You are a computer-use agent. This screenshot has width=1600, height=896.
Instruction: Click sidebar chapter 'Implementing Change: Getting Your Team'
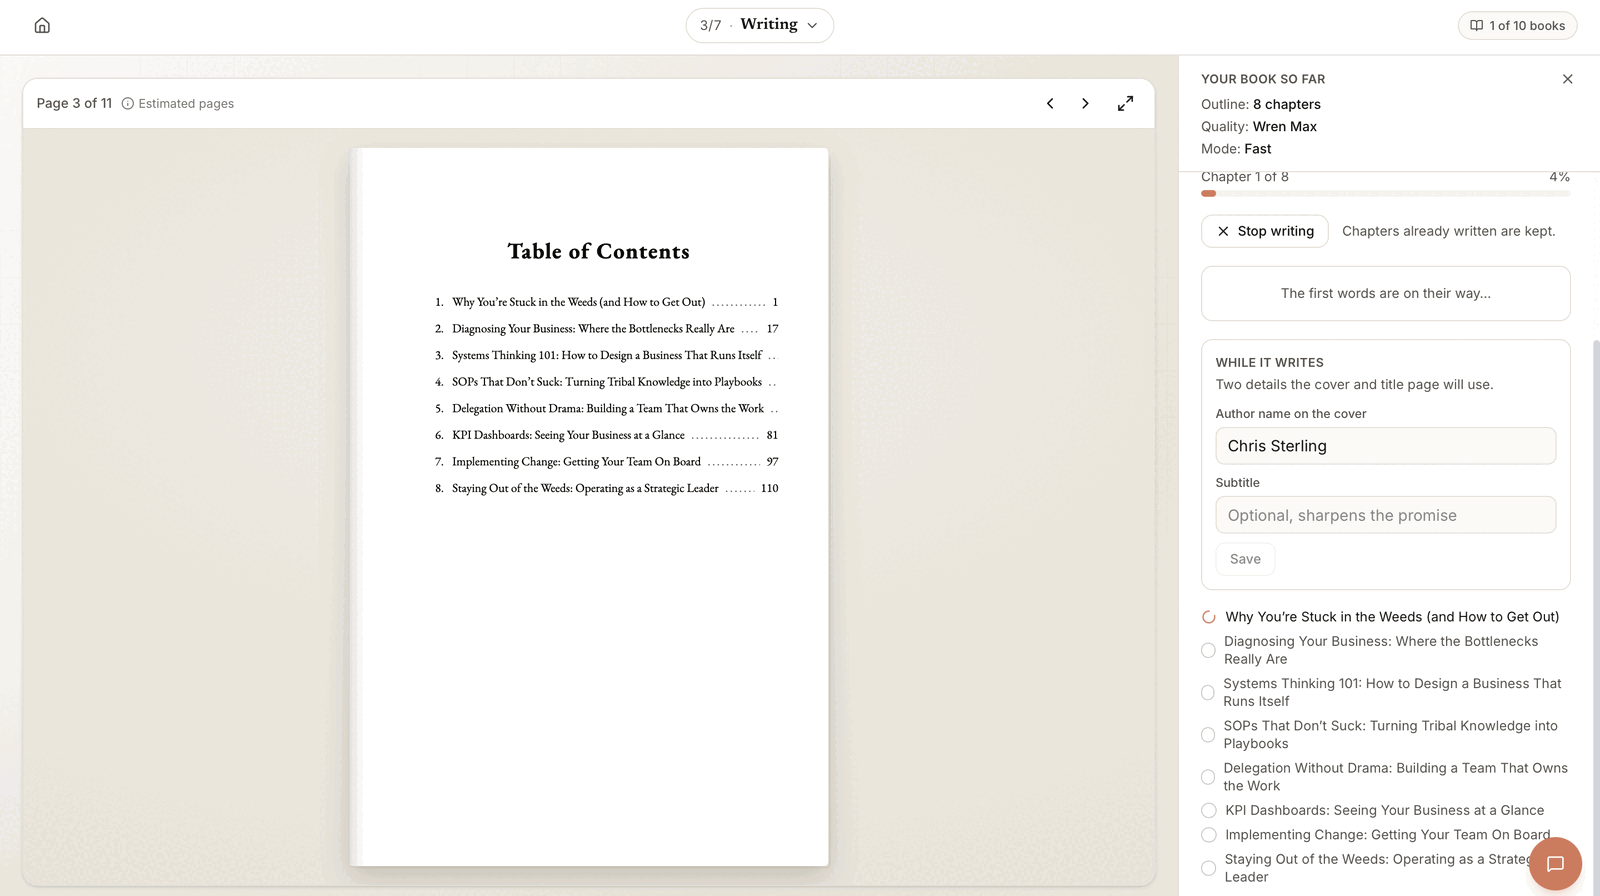[1388, 835]
